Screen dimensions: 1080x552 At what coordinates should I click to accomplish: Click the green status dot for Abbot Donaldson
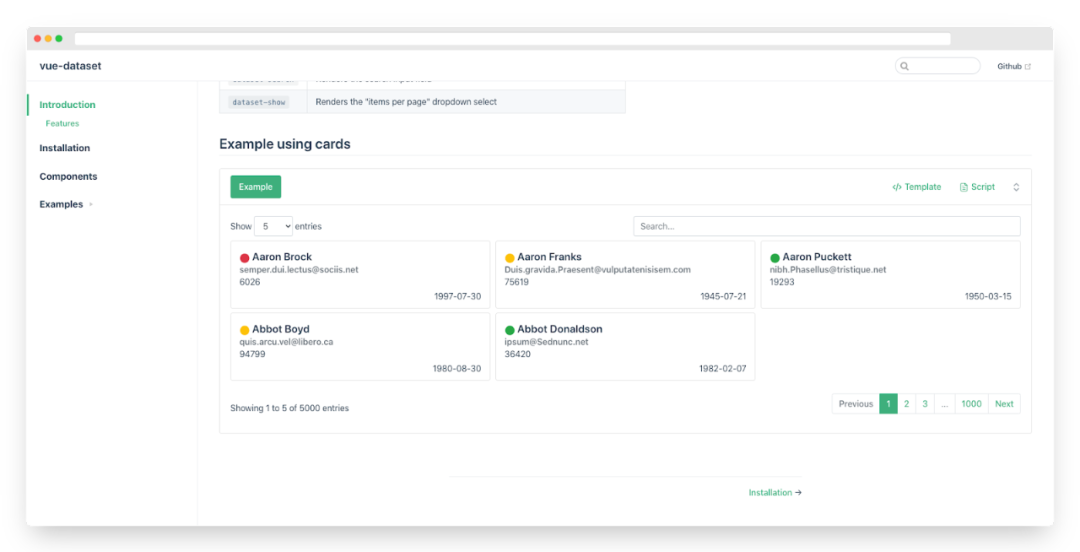pos(510,330)
